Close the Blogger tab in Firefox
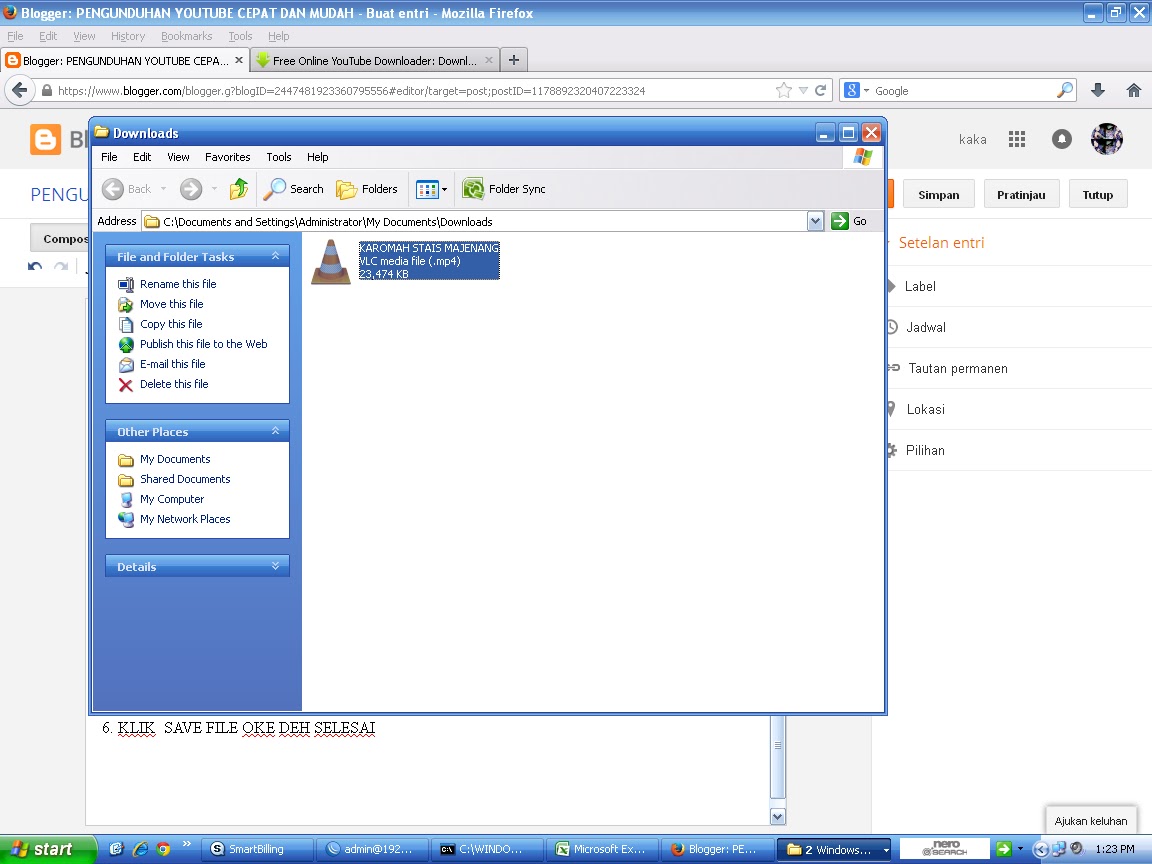 click(x=238, y=60)
